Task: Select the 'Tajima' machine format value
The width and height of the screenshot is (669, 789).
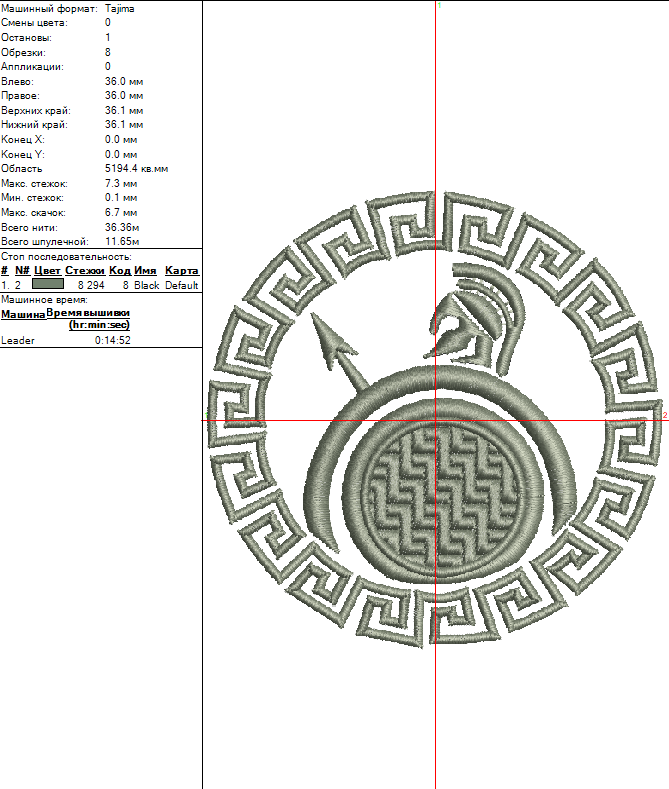Action: tap(120, 9)
